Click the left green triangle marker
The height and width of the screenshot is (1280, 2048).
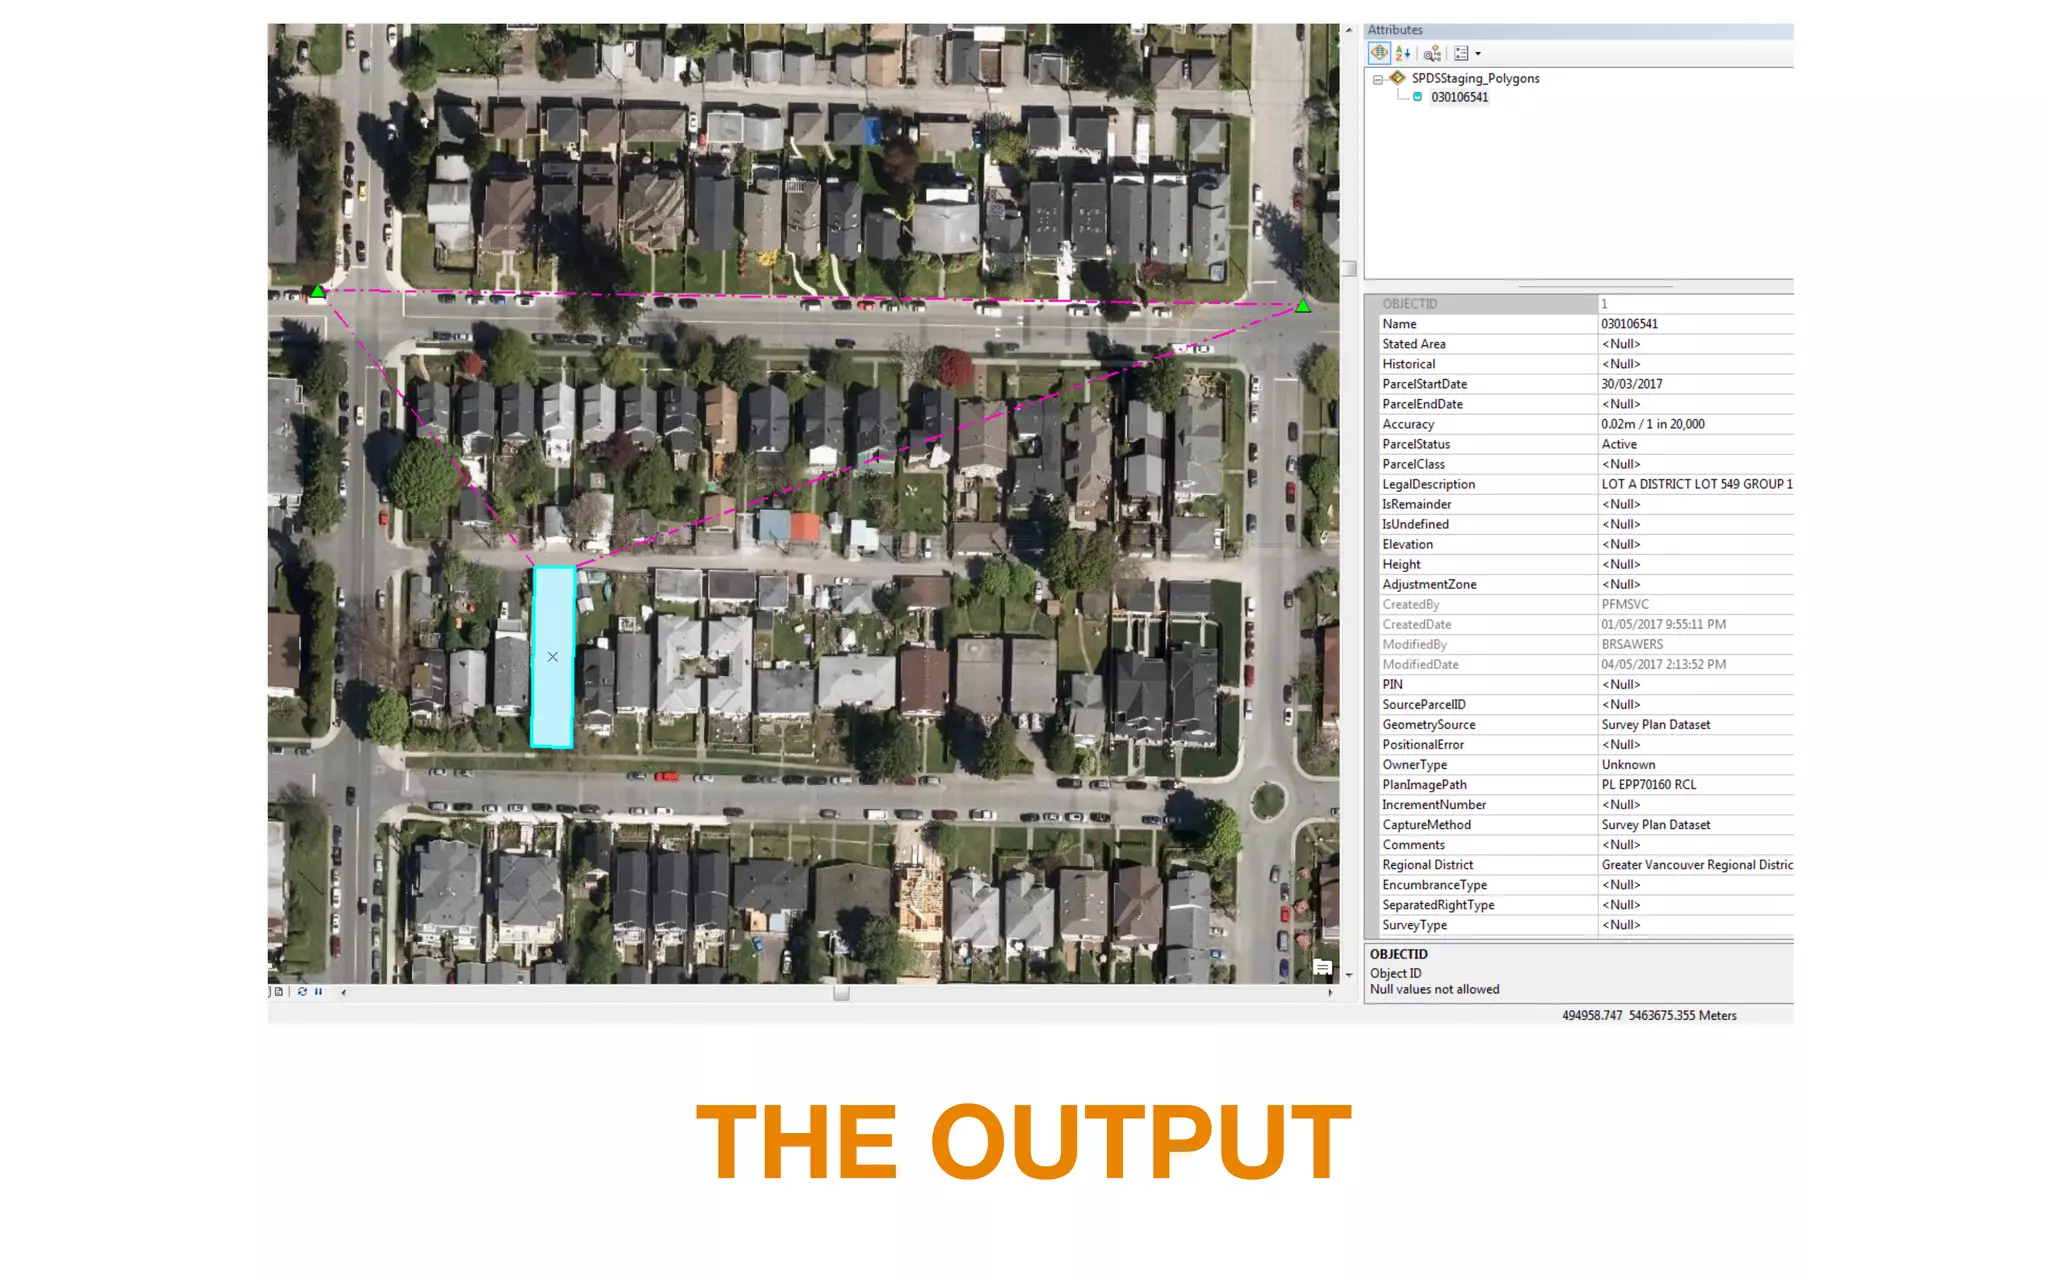317,291
